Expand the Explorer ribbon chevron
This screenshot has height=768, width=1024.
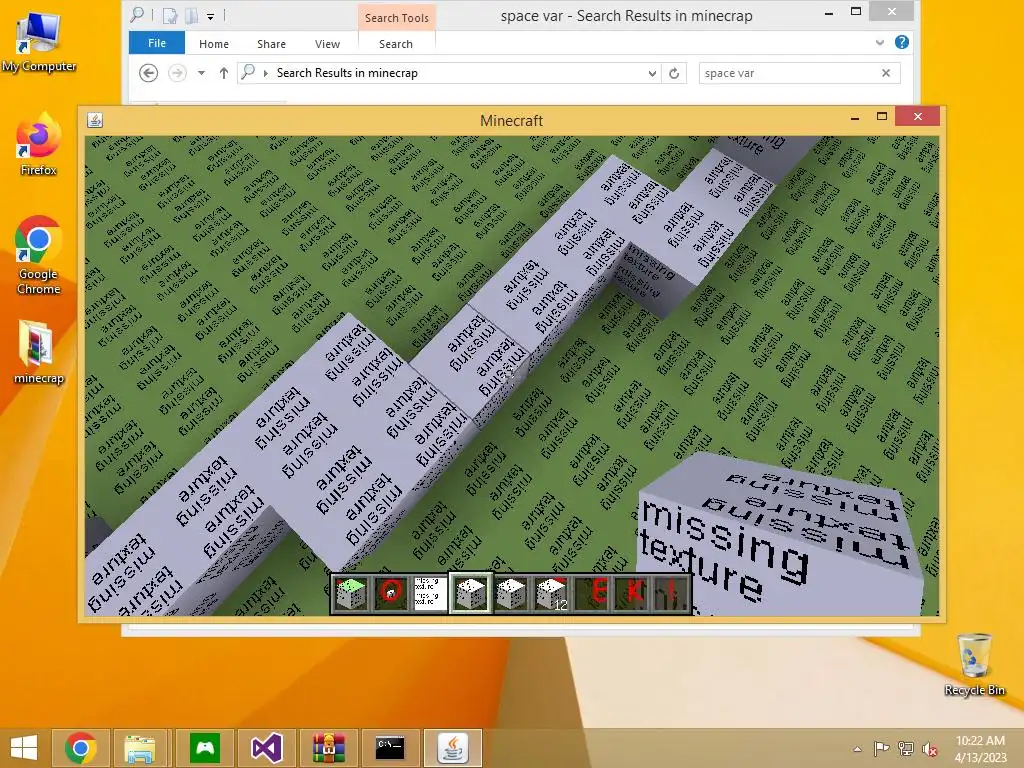(879, 42)
